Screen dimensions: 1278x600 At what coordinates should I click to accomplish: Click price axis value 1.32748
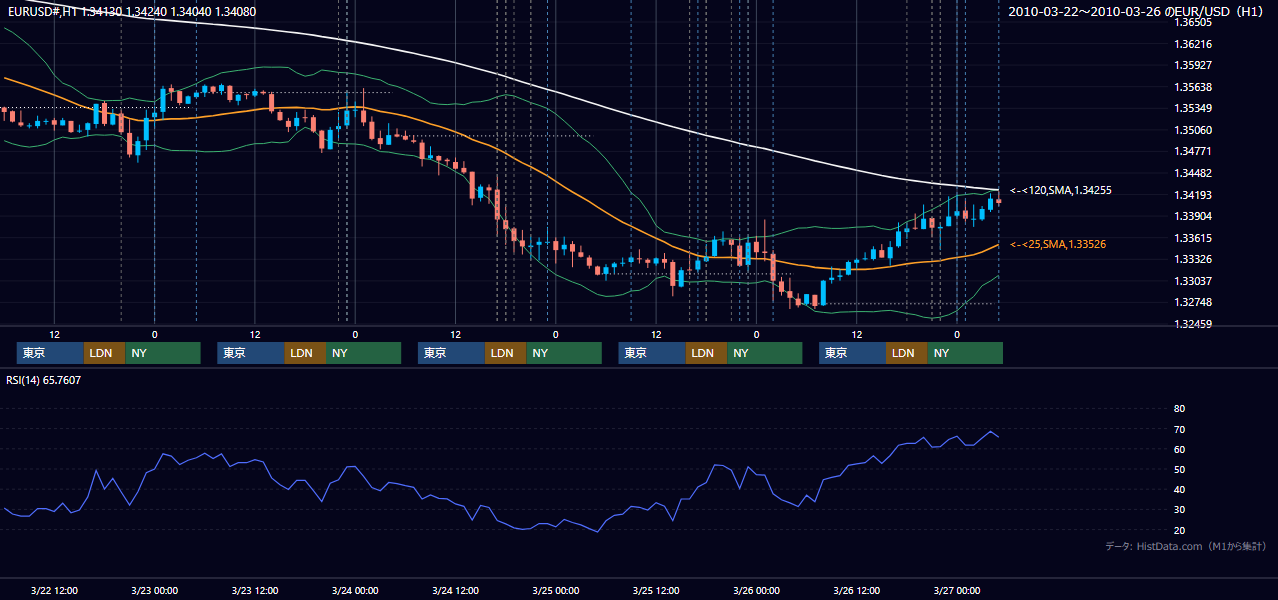1193,302
